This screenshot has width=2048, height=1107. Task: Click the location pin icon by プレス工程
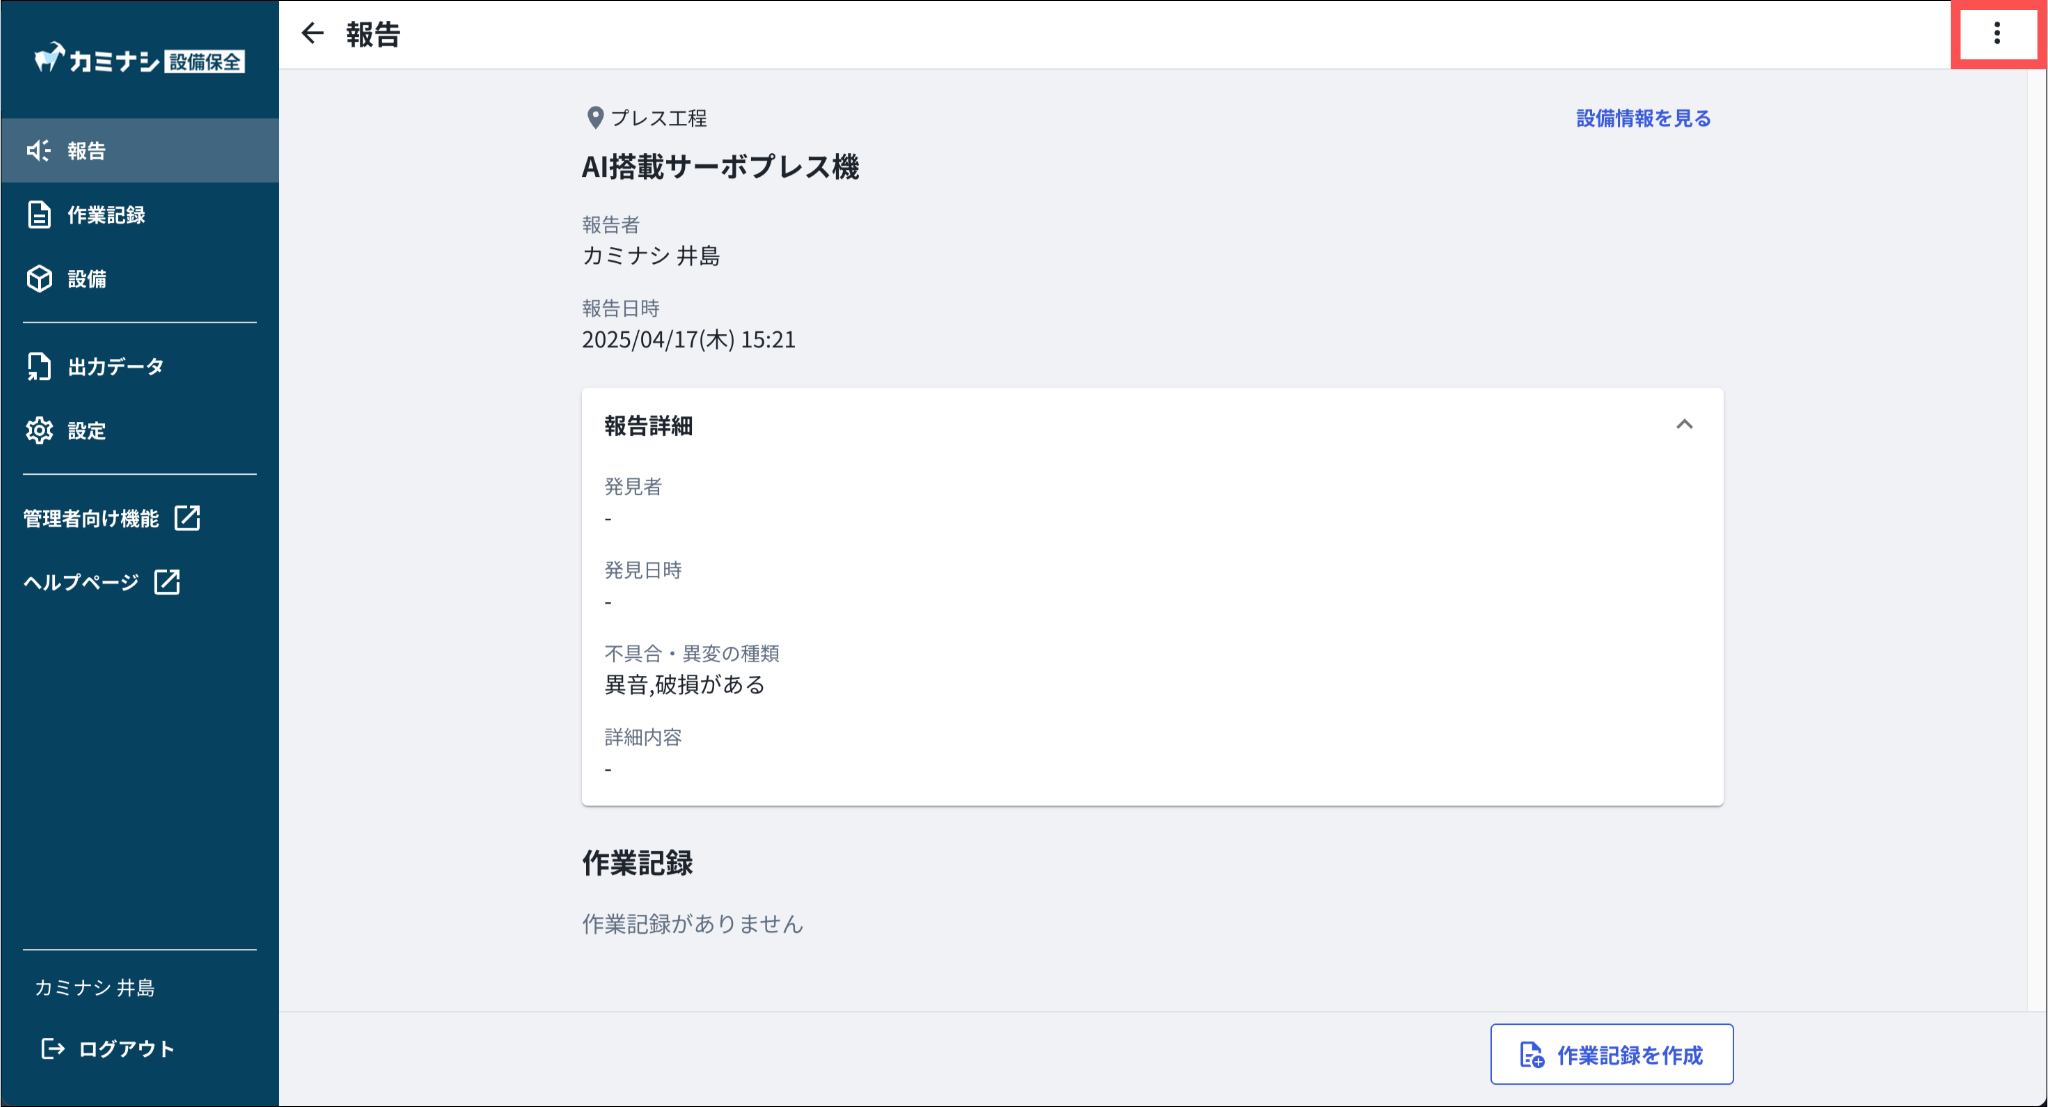pos(595,118)
